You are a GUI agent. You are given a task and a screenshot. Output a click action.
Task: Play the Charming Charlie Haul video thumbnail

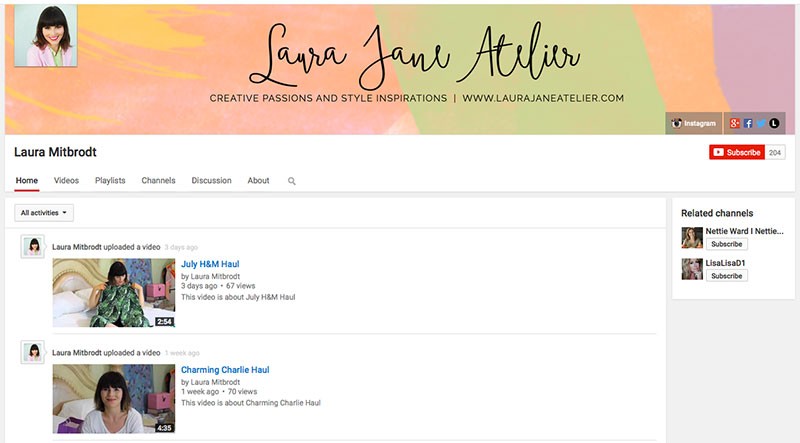click(x=113, y=398)
